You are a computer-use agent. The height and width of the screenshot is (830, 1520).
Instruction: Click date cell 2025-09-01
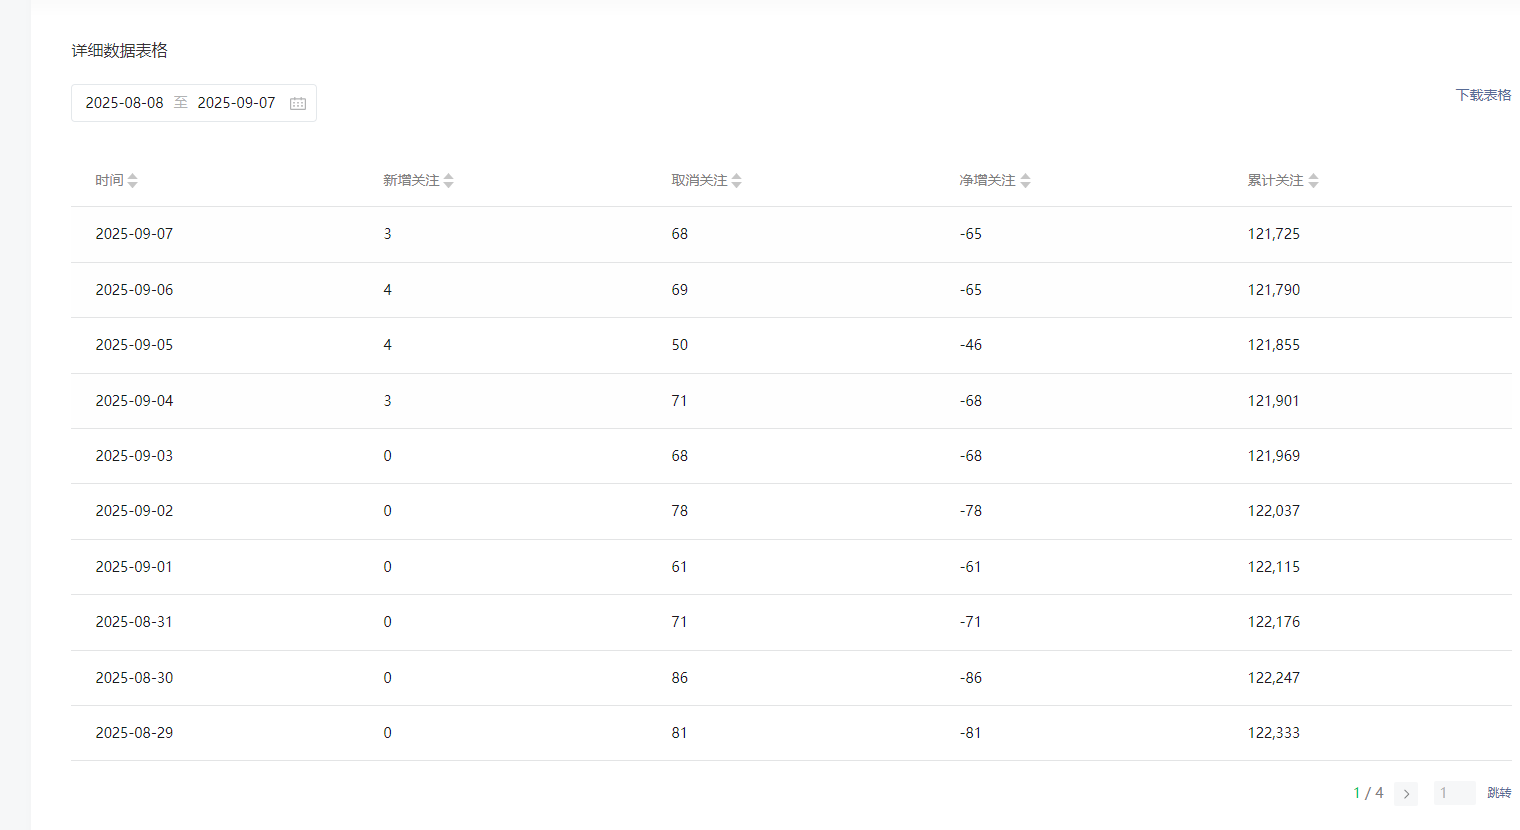[134, 567]
